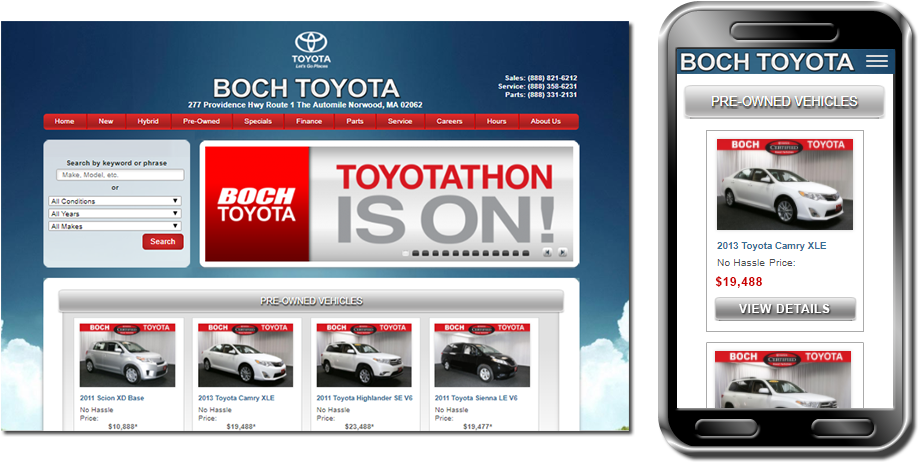Screen dimensions: 920x464
Task: Click the black Sienna thumbnail
Action: [482, 355]
